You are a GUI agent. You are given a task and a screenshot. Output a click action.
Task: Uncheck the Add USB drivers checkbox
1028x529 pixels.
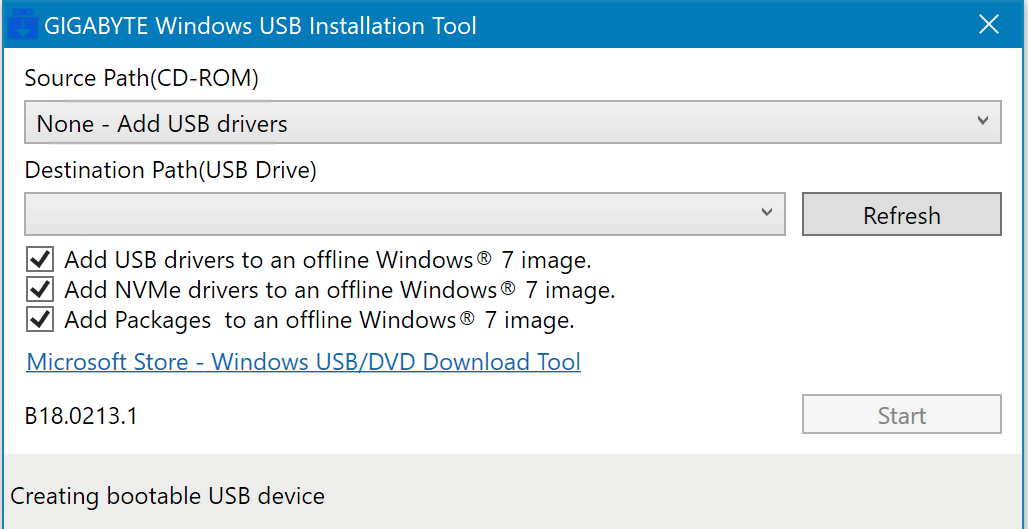click(x=40, y=261)
